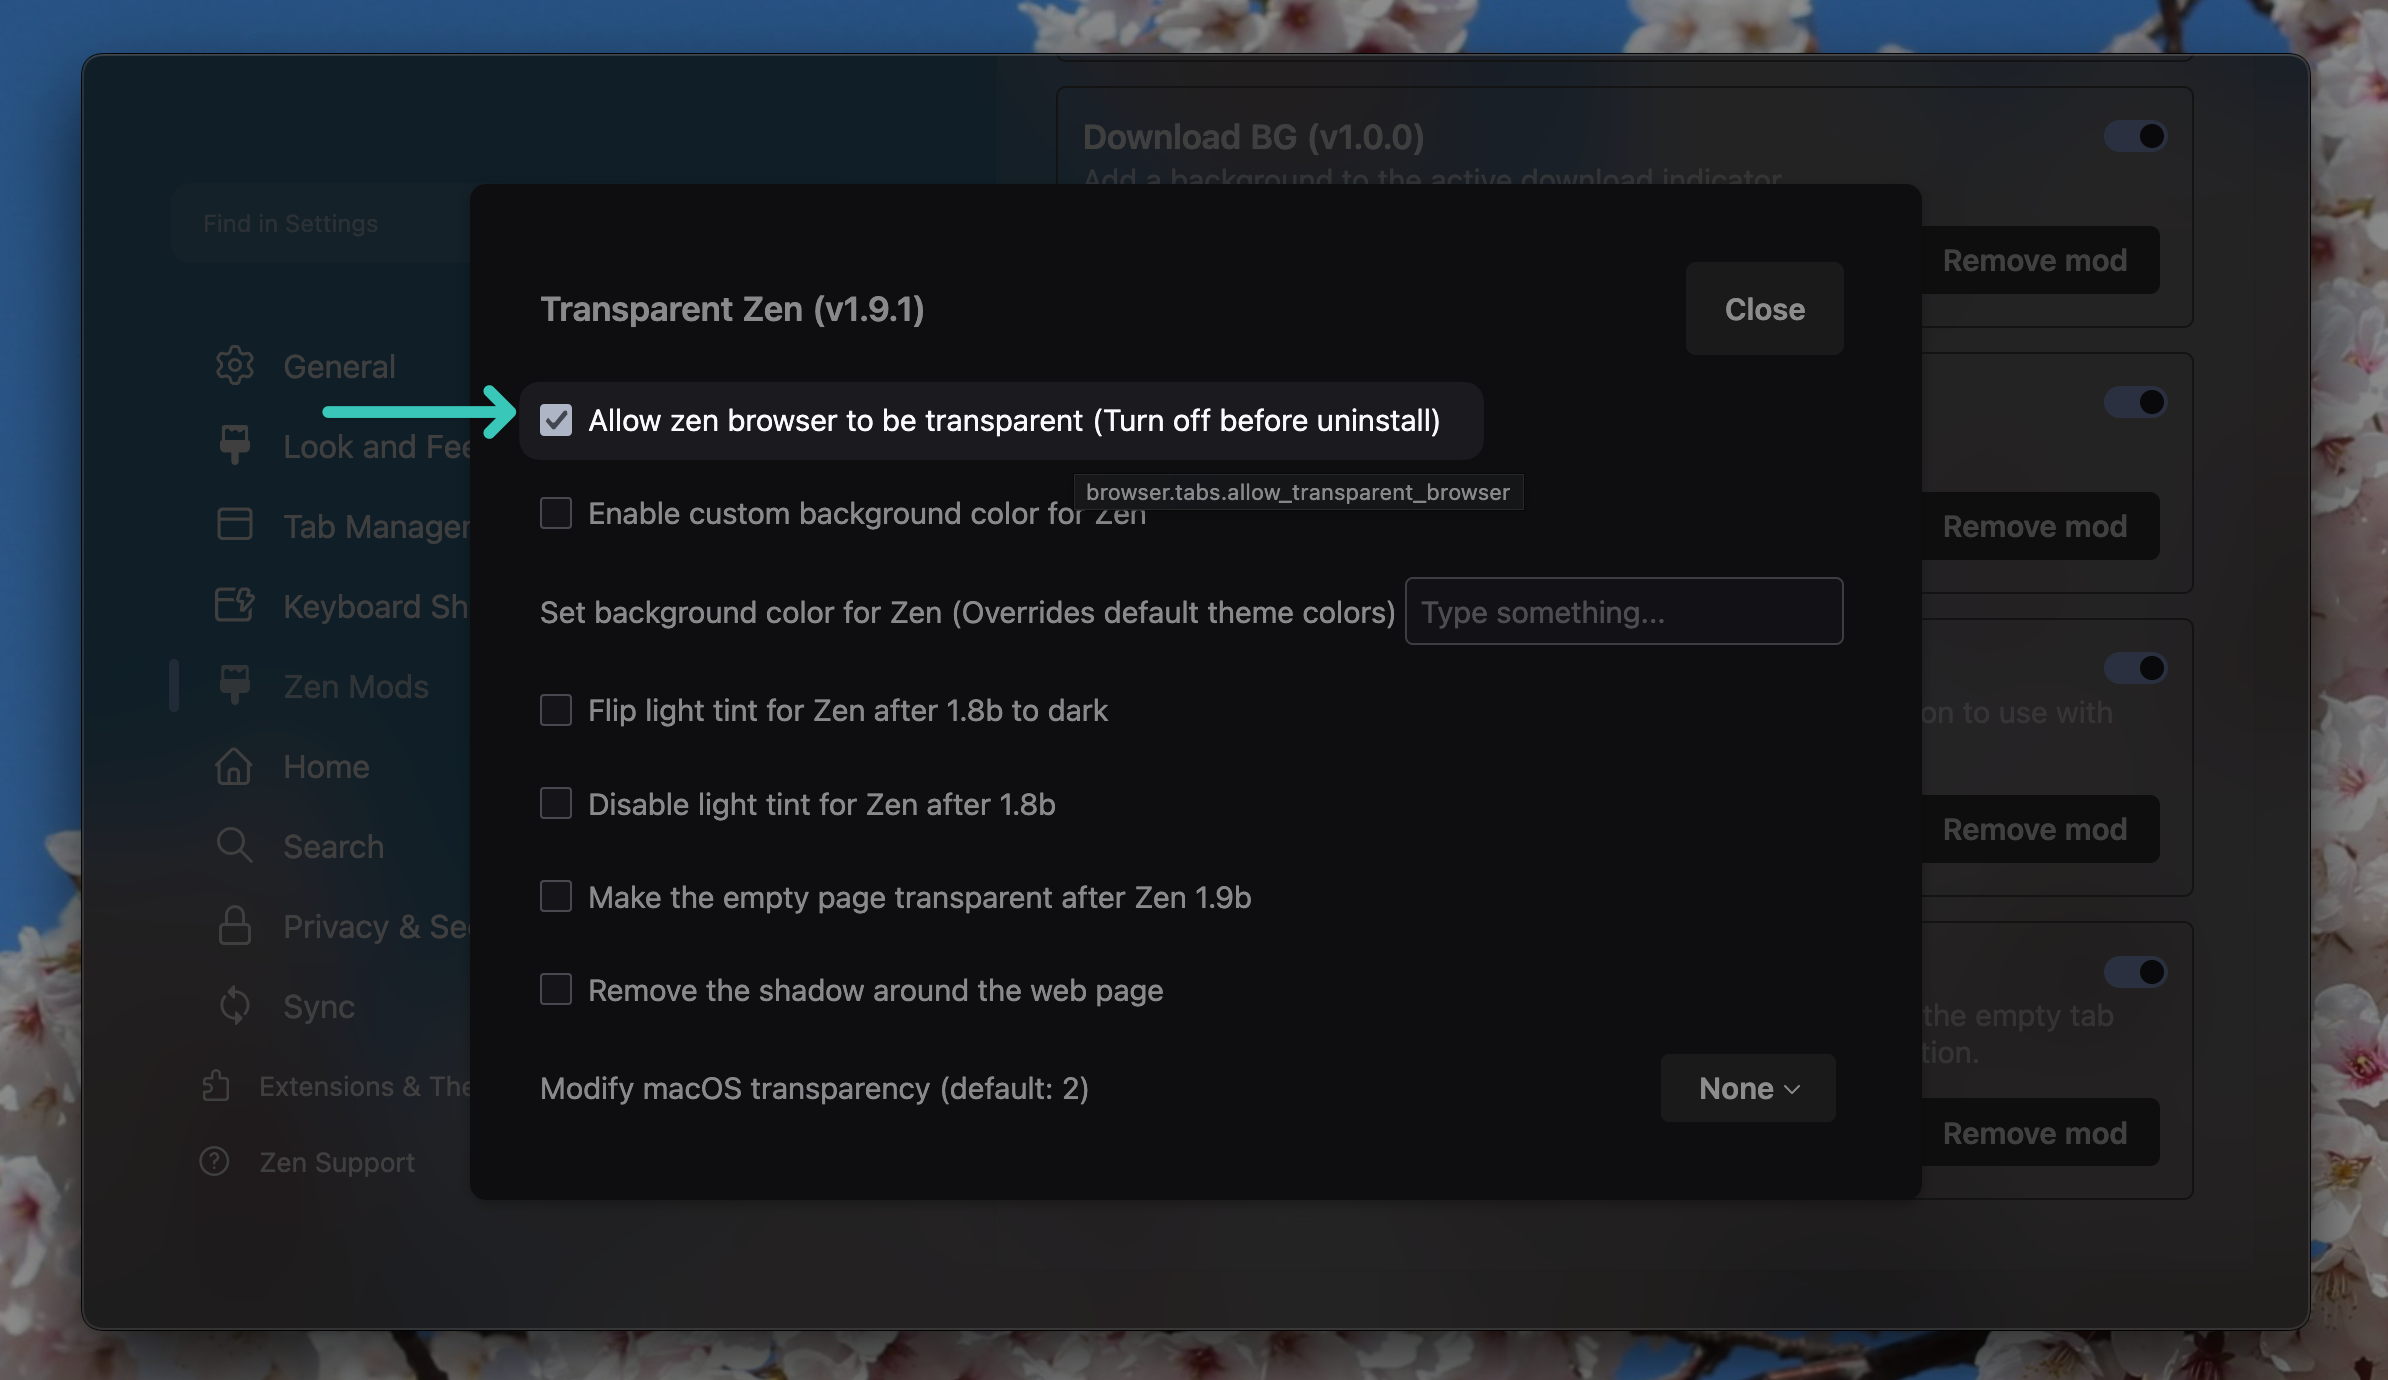Image resolution: width=2388 pixels, height=1380 pixels.
Task: Click the Zen Mods brush icon
Action: click(235, 685)
